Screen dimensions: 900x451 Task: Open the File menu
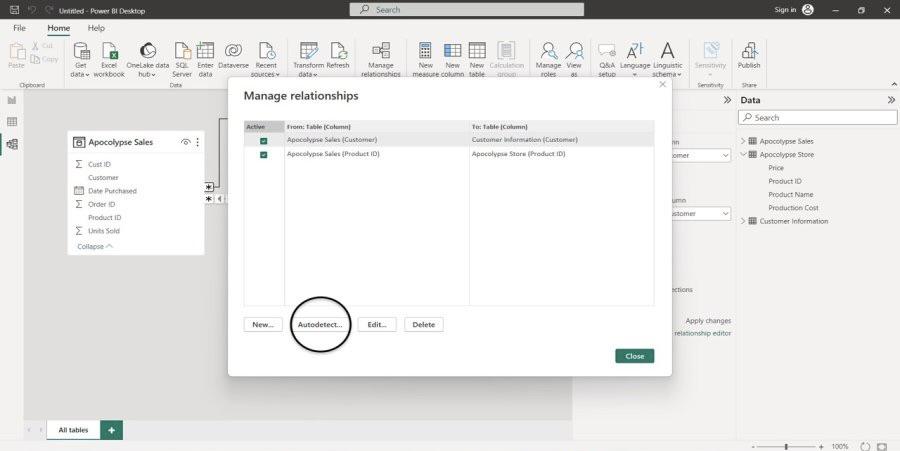click(x=20, y=28)
